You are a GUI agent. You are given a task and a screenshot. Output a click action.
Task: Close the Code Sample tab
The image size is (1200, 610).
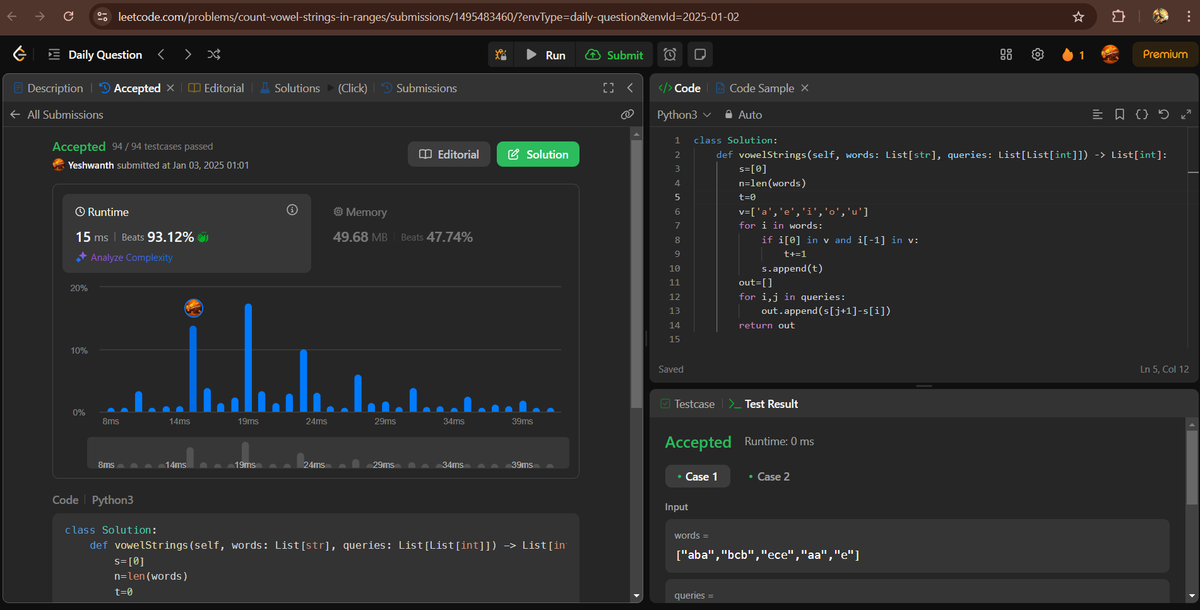[805, 88]
